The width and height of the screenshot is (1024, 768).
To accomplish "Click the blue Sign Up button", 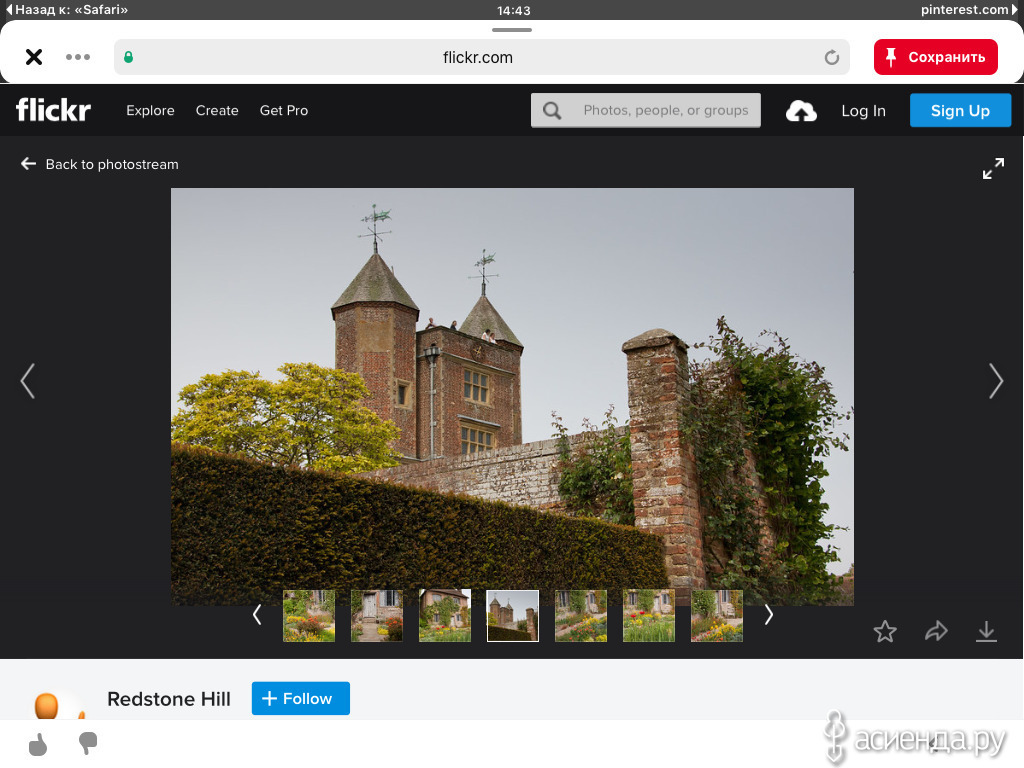I will tap(960, 110).
